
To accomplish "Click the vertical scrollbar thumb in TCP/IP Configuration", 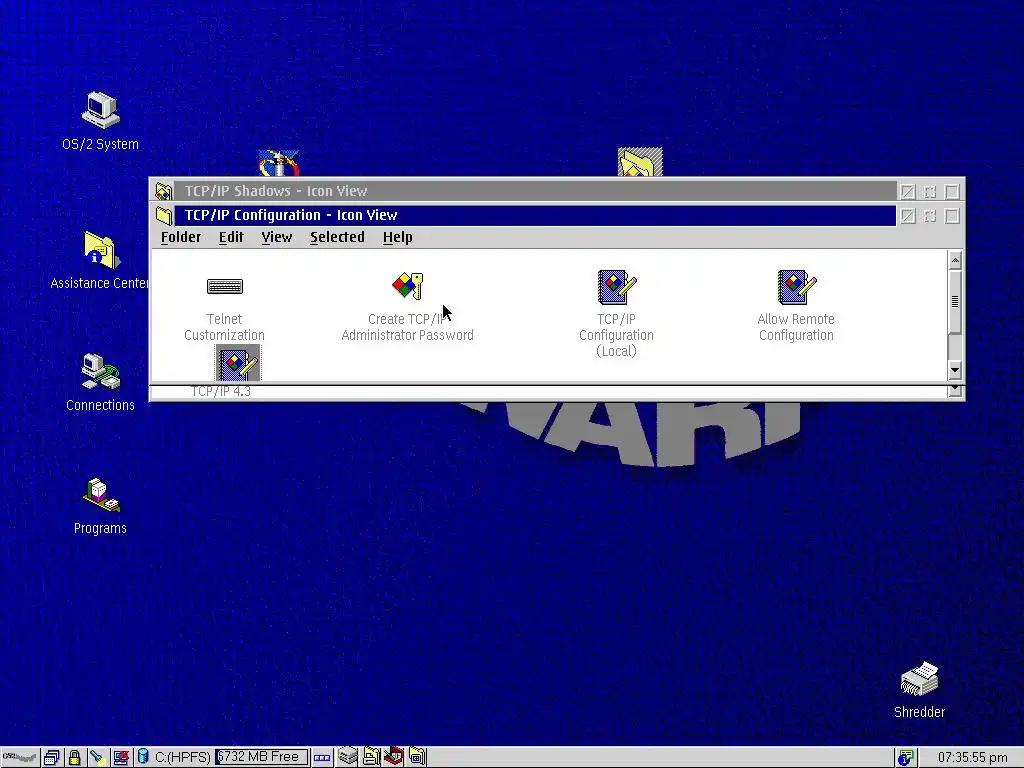I will point(955,301).
